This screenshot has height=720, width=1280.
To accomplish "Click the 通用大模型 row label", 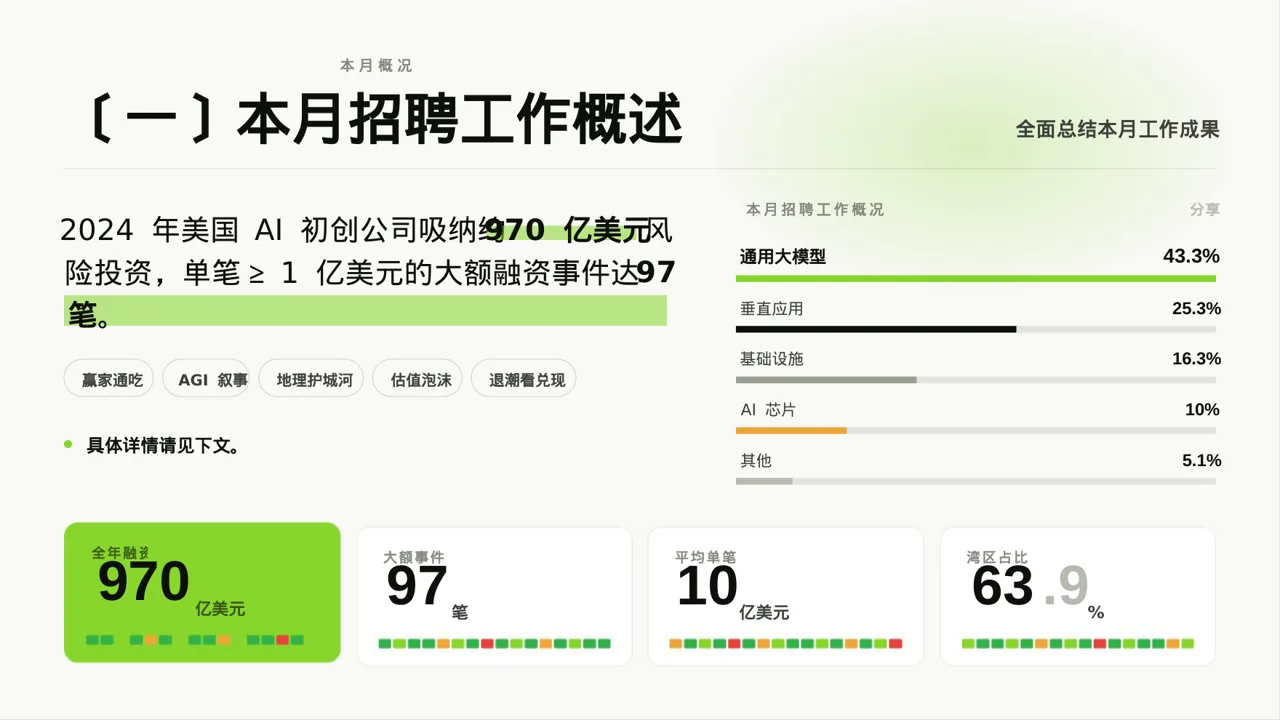I will coord(783,257).
